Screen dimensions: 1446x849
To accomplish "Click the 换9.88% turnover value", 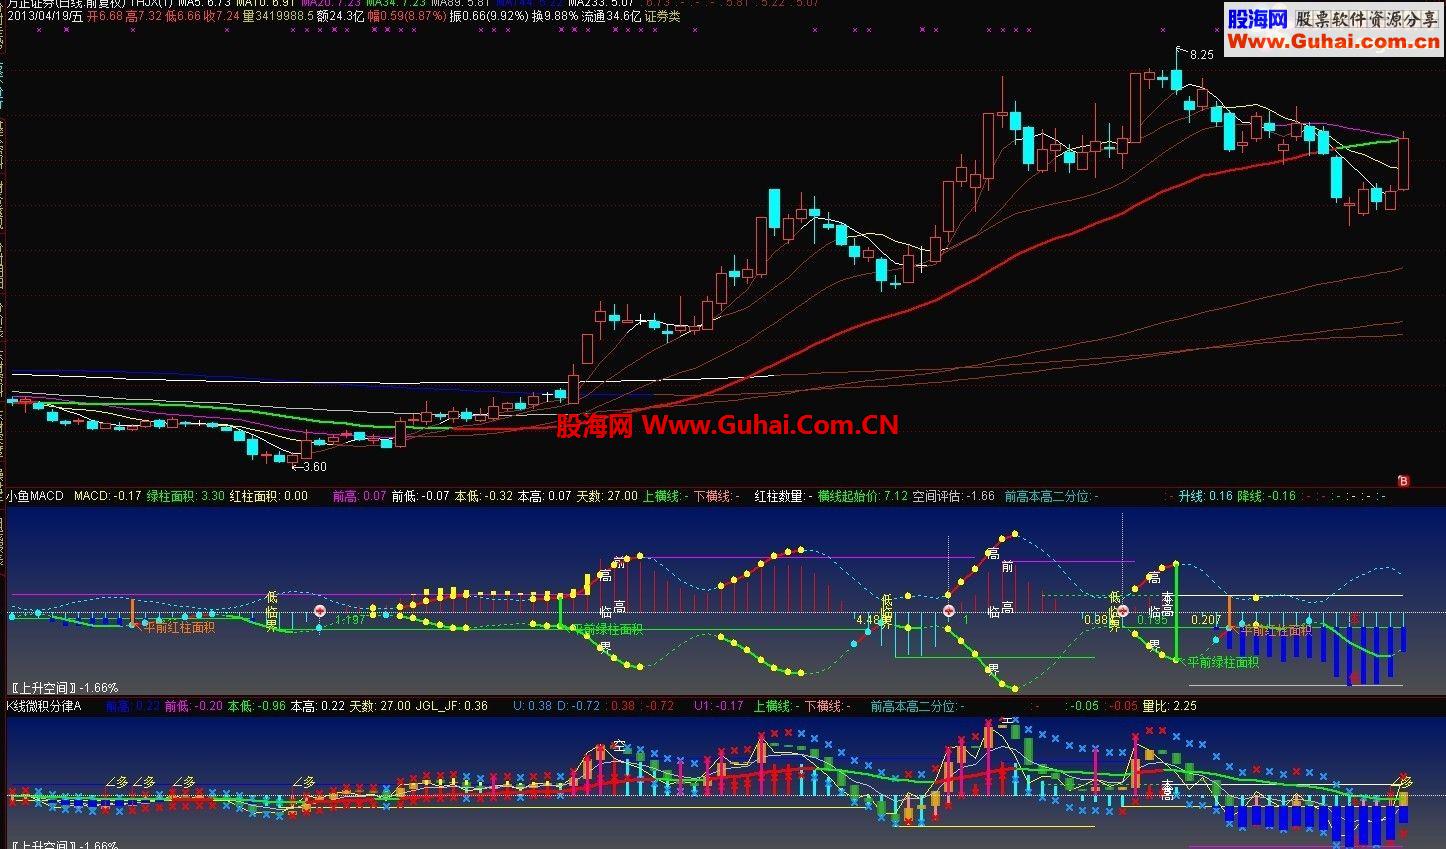I will coord(555,16).
